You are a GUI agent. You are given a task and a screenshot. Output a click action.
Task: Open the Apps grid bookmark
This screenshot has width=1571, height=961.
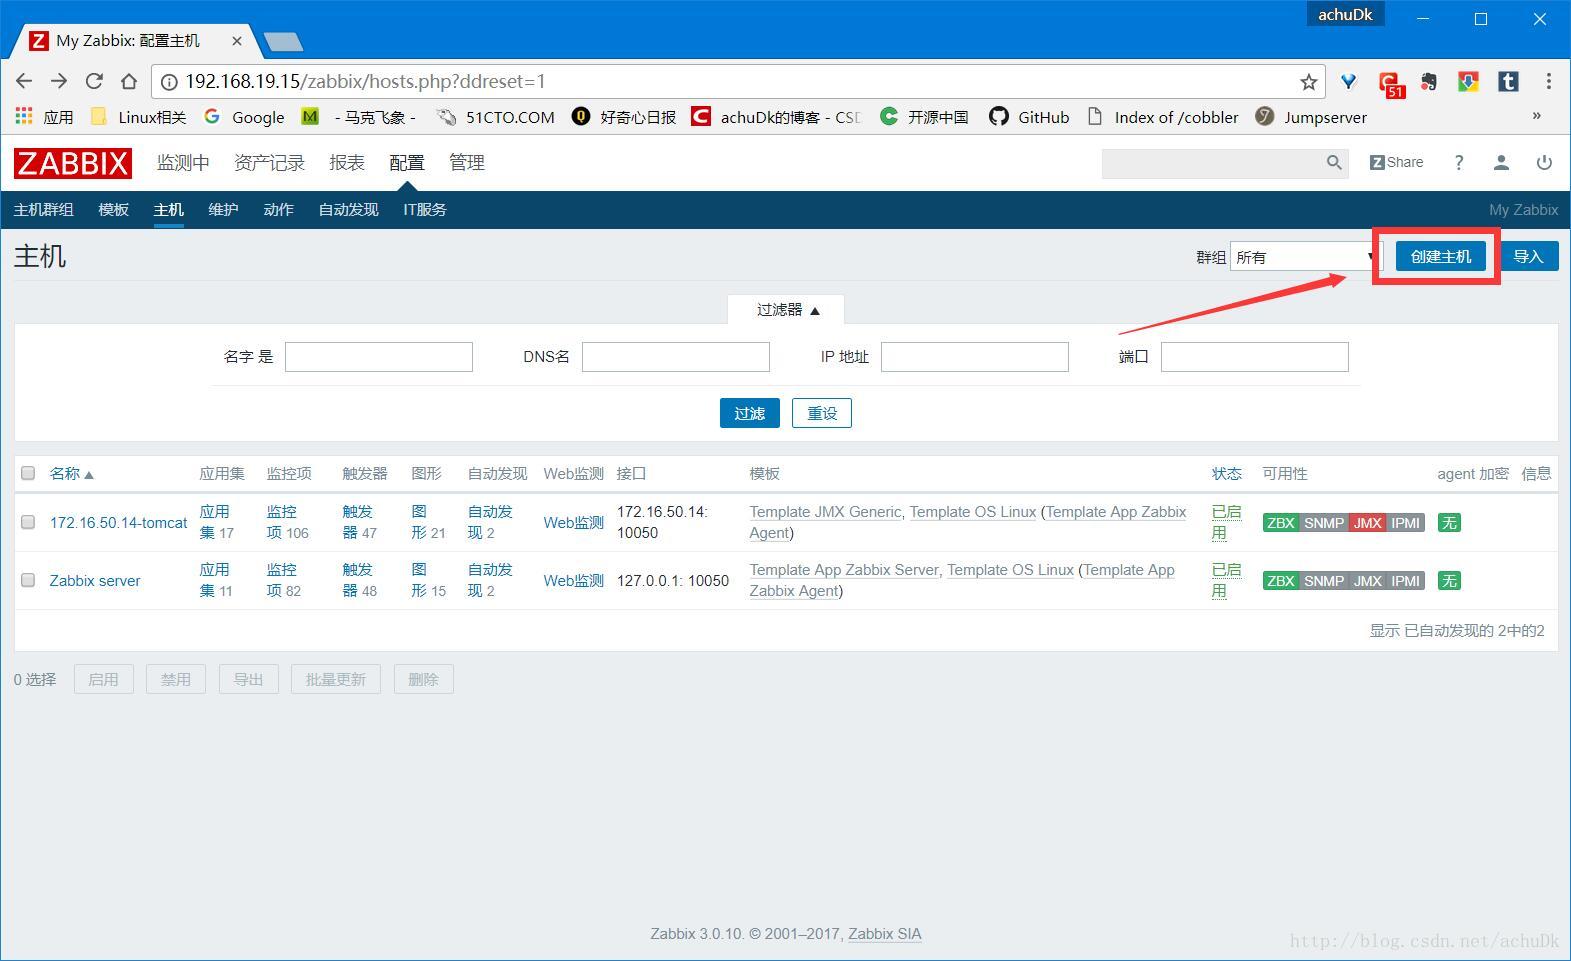44,117
